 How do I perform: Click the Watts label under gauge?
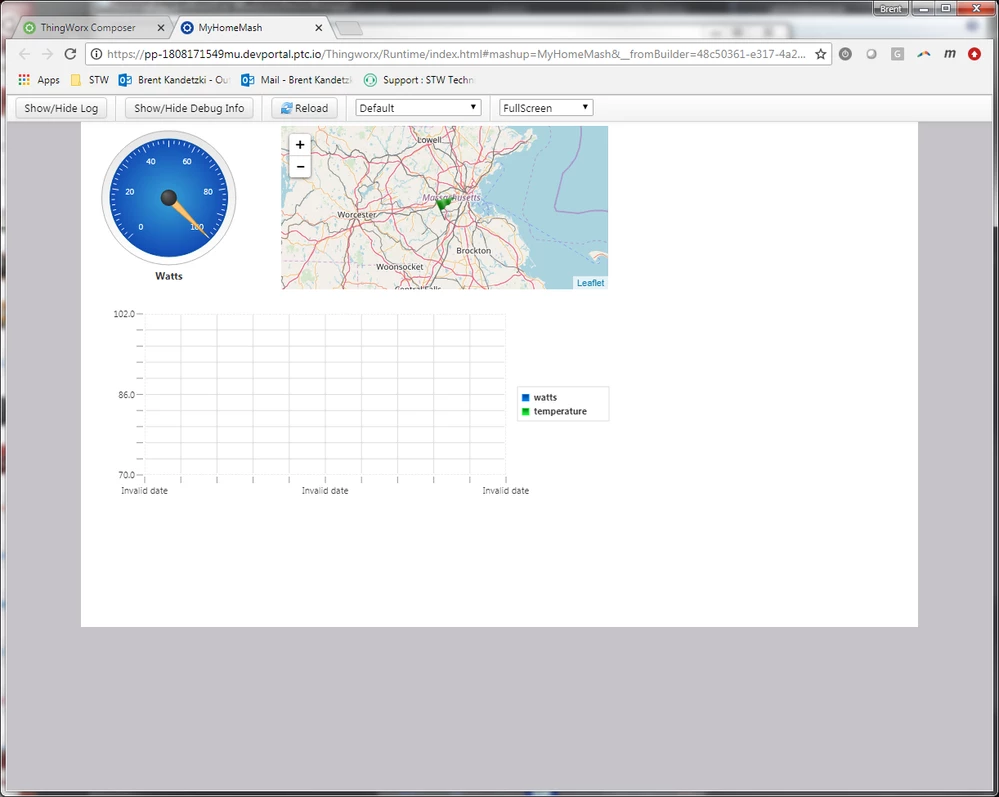pos(169,276)
